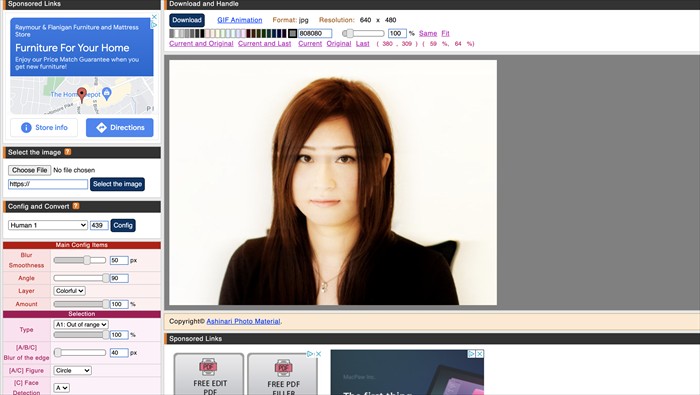Click the Store info icon button
This screenshot has width=700, height=395.
(x=44, y=128)
